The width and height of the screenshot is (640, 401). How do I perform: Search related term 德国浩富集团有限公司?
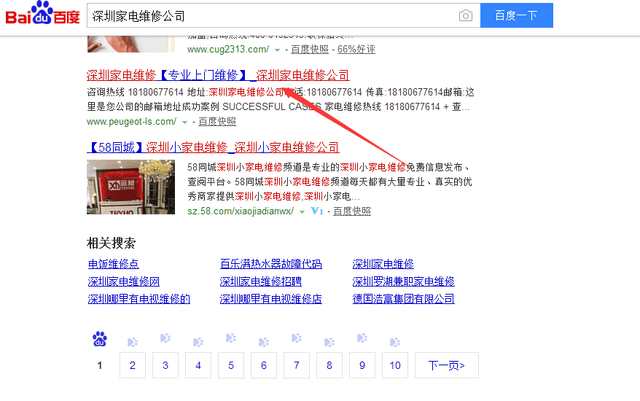pyautogui.click(x=403, y=299)
